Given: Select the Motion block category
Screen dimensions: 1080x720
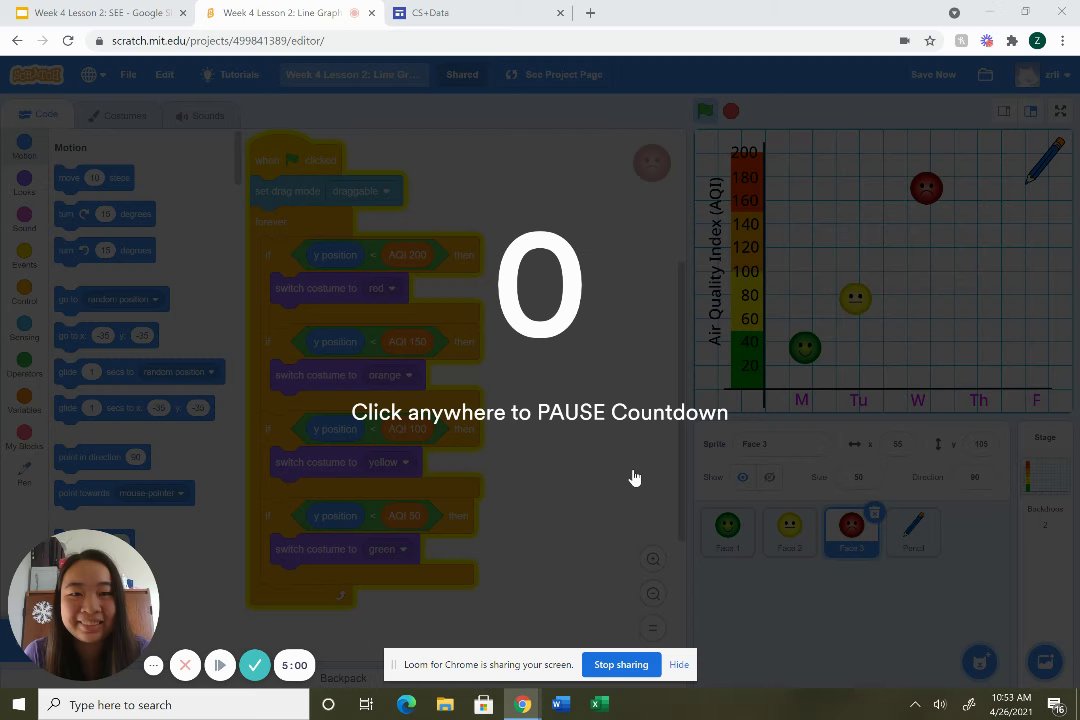Looking at the screenshot, I should coord(24,146).
